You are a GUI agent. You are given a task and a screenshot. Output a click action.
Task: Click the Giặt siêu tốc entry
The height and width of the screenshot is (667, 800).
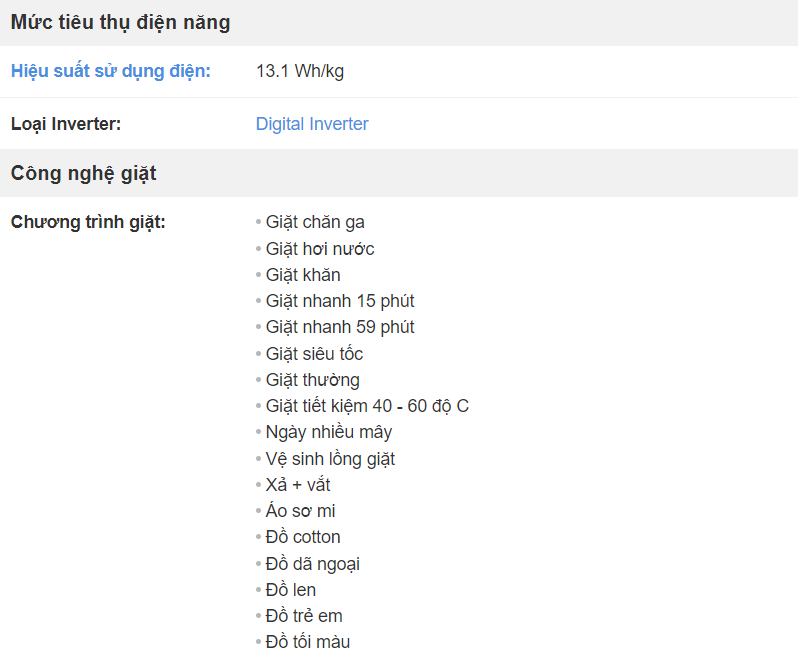(314, 354)
